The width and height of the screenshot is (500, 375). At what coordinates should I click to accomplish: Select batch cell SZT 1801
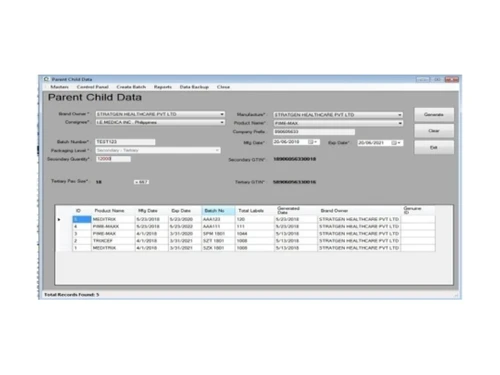pos(218,241)
